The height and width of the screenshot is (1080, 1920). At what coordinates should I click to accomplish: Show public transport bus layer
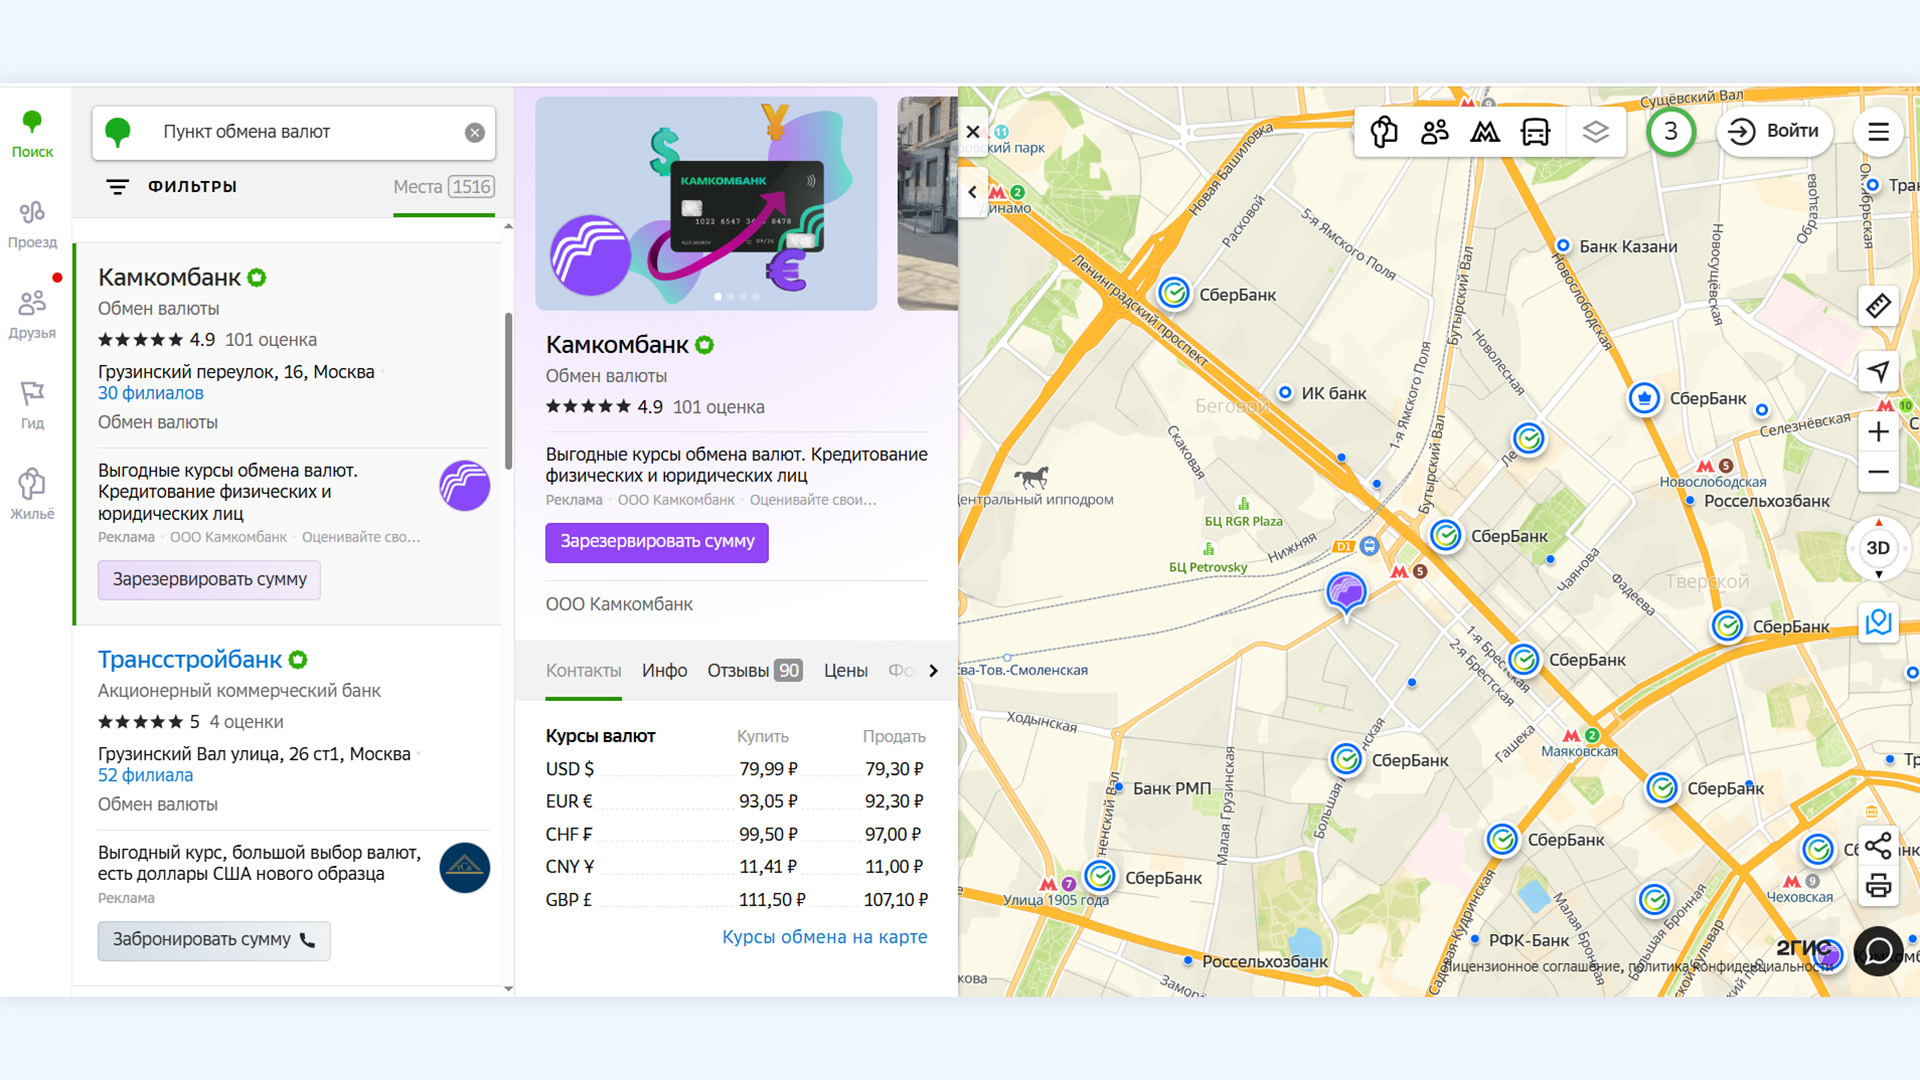[1535, 131]
